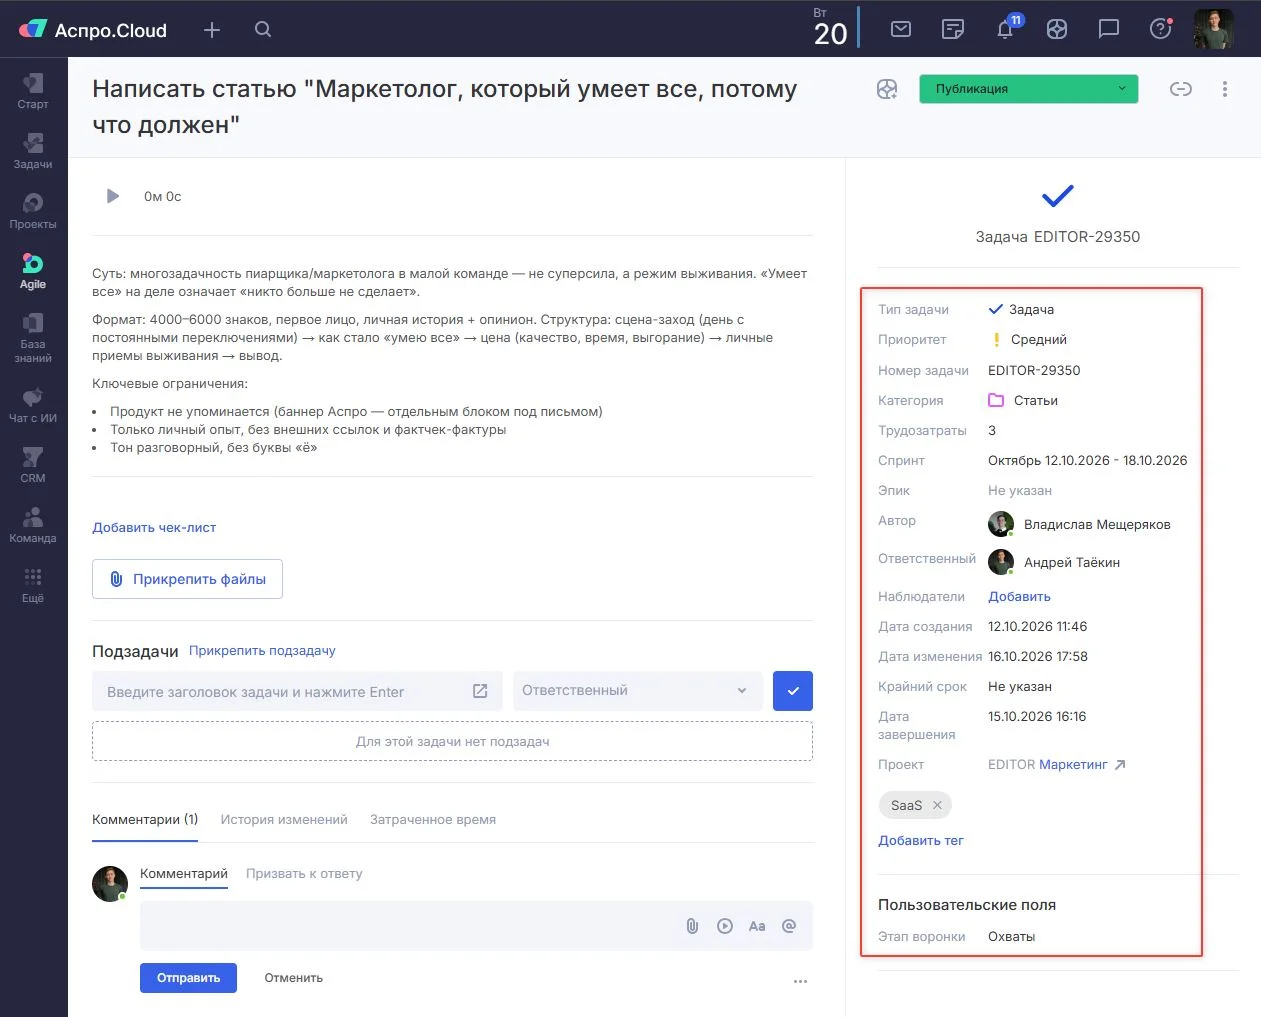Change category value Статьи

coord(1023,400)
